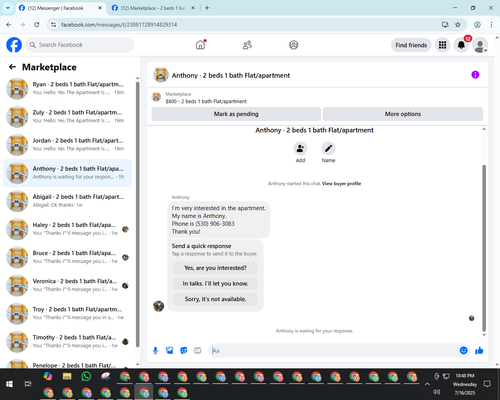Click the voice clip microphone icon
The height and width of the screenshot is (400, 500).
(x=155, y=351)
